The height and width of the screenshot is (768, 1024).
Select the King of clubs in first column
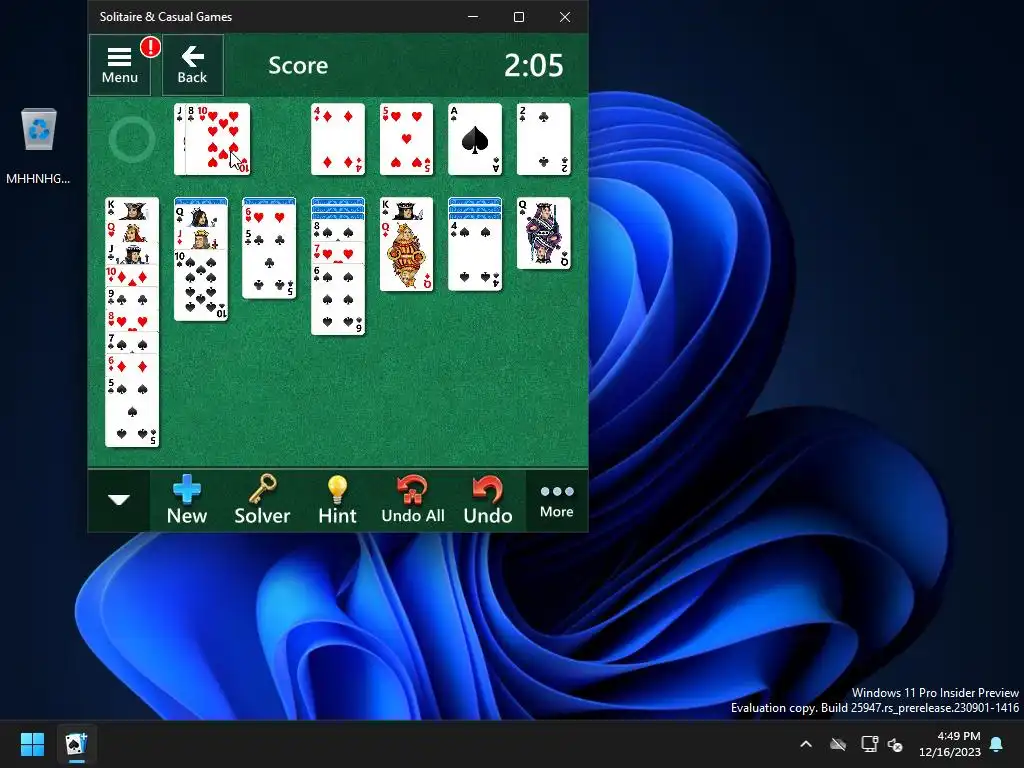pyautogui.click(x=132, y=208)
